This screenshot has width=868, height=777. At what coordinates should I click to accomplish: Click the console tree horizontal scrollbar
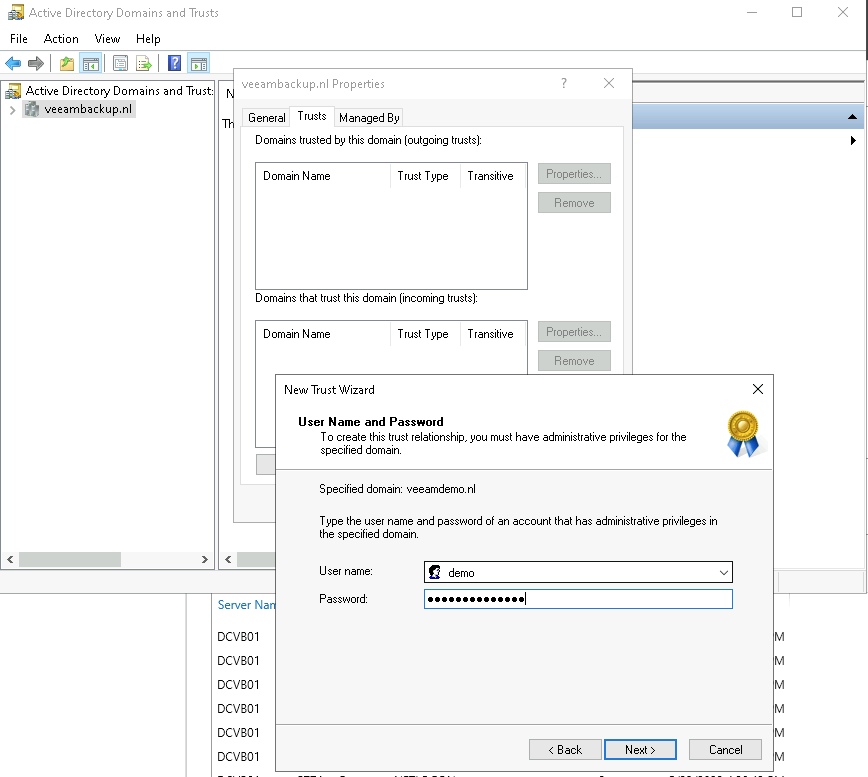pos(107,560)
